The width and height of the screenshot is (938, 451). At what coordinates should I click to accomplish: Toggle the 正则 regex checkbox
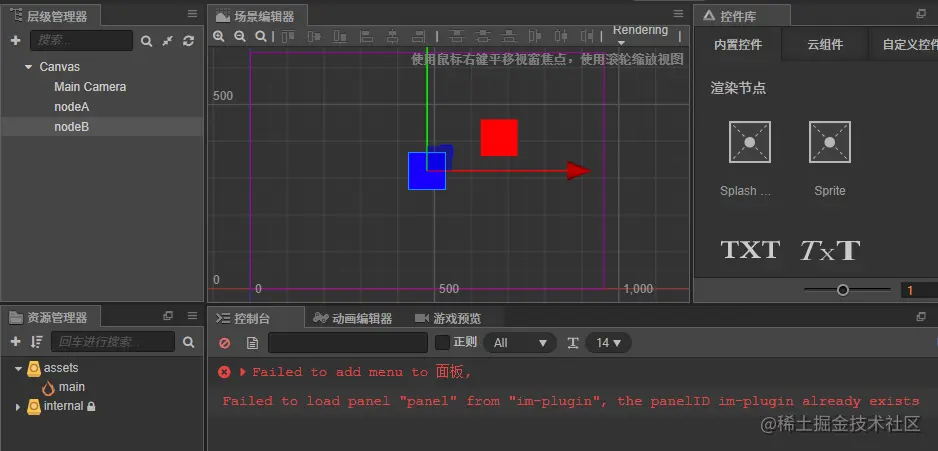click(443, 342)
